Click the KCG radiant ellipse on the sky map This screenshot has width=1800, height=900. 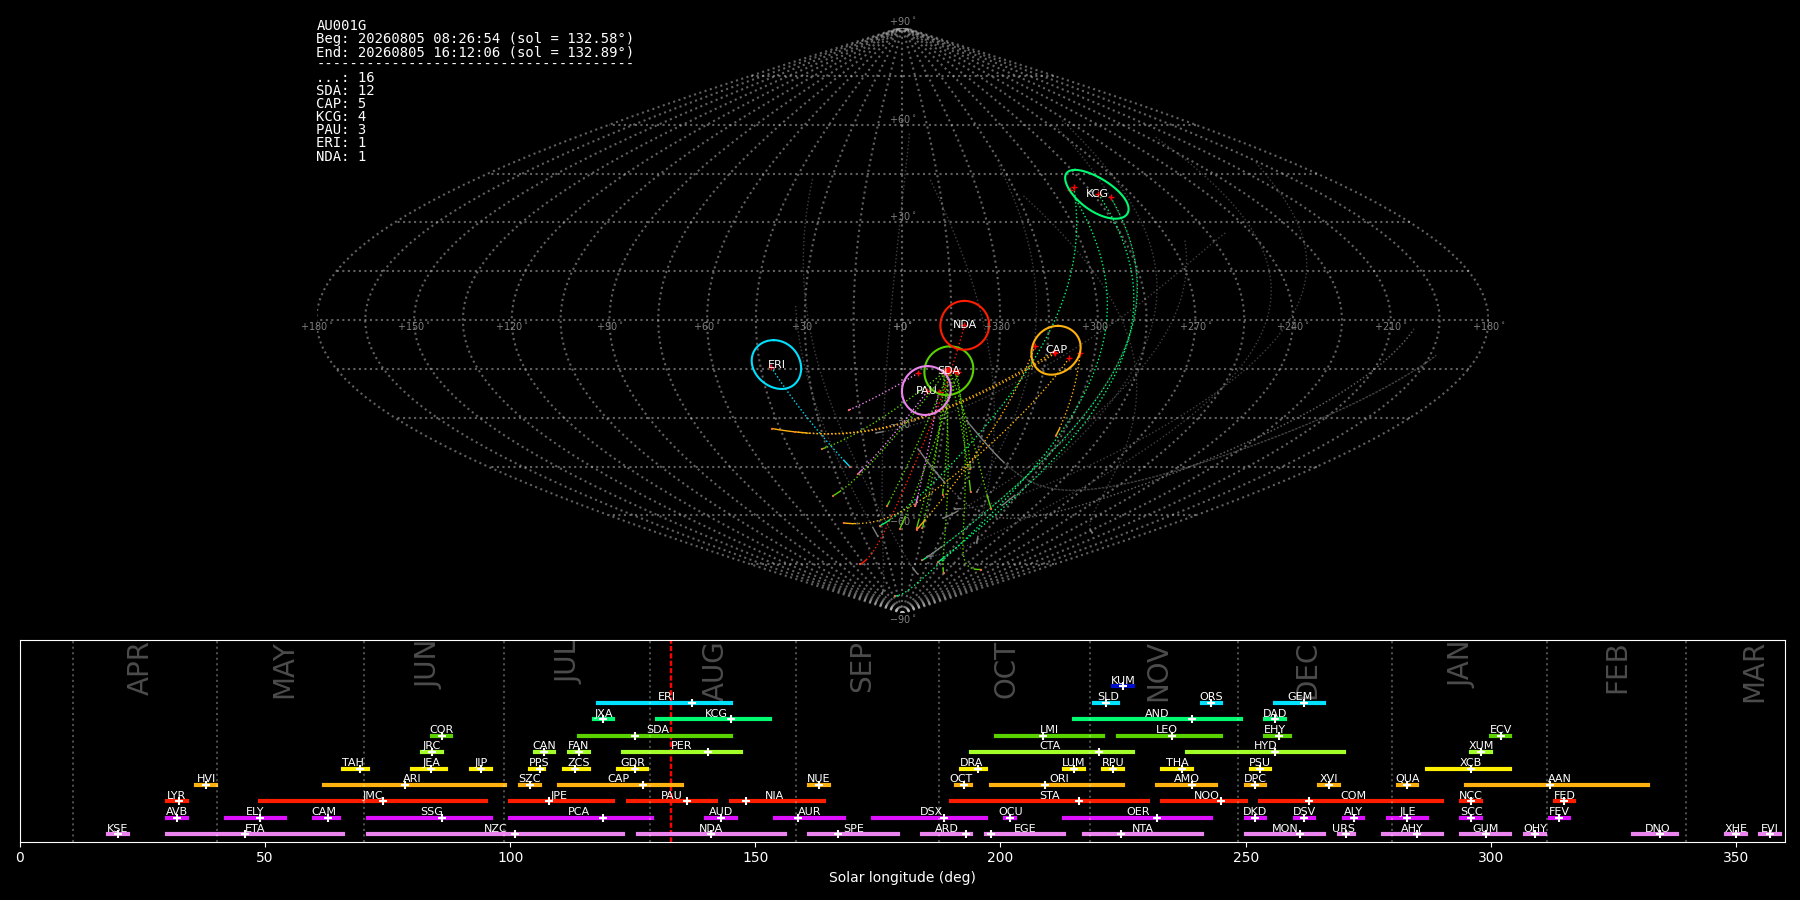tap(1096, 194)
